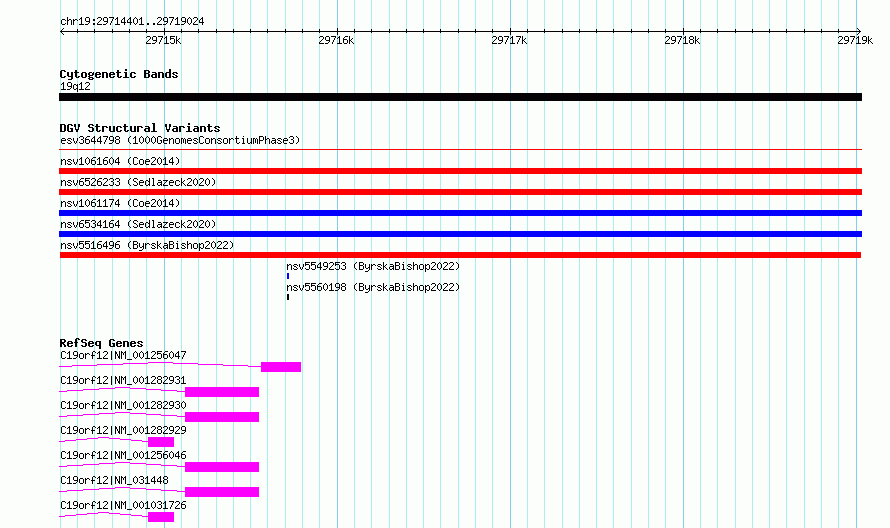Viewport: 890px width, 528px height.
Task: Click the nsv1061174 (Coe2014) label
Action: tap(120, 203)
